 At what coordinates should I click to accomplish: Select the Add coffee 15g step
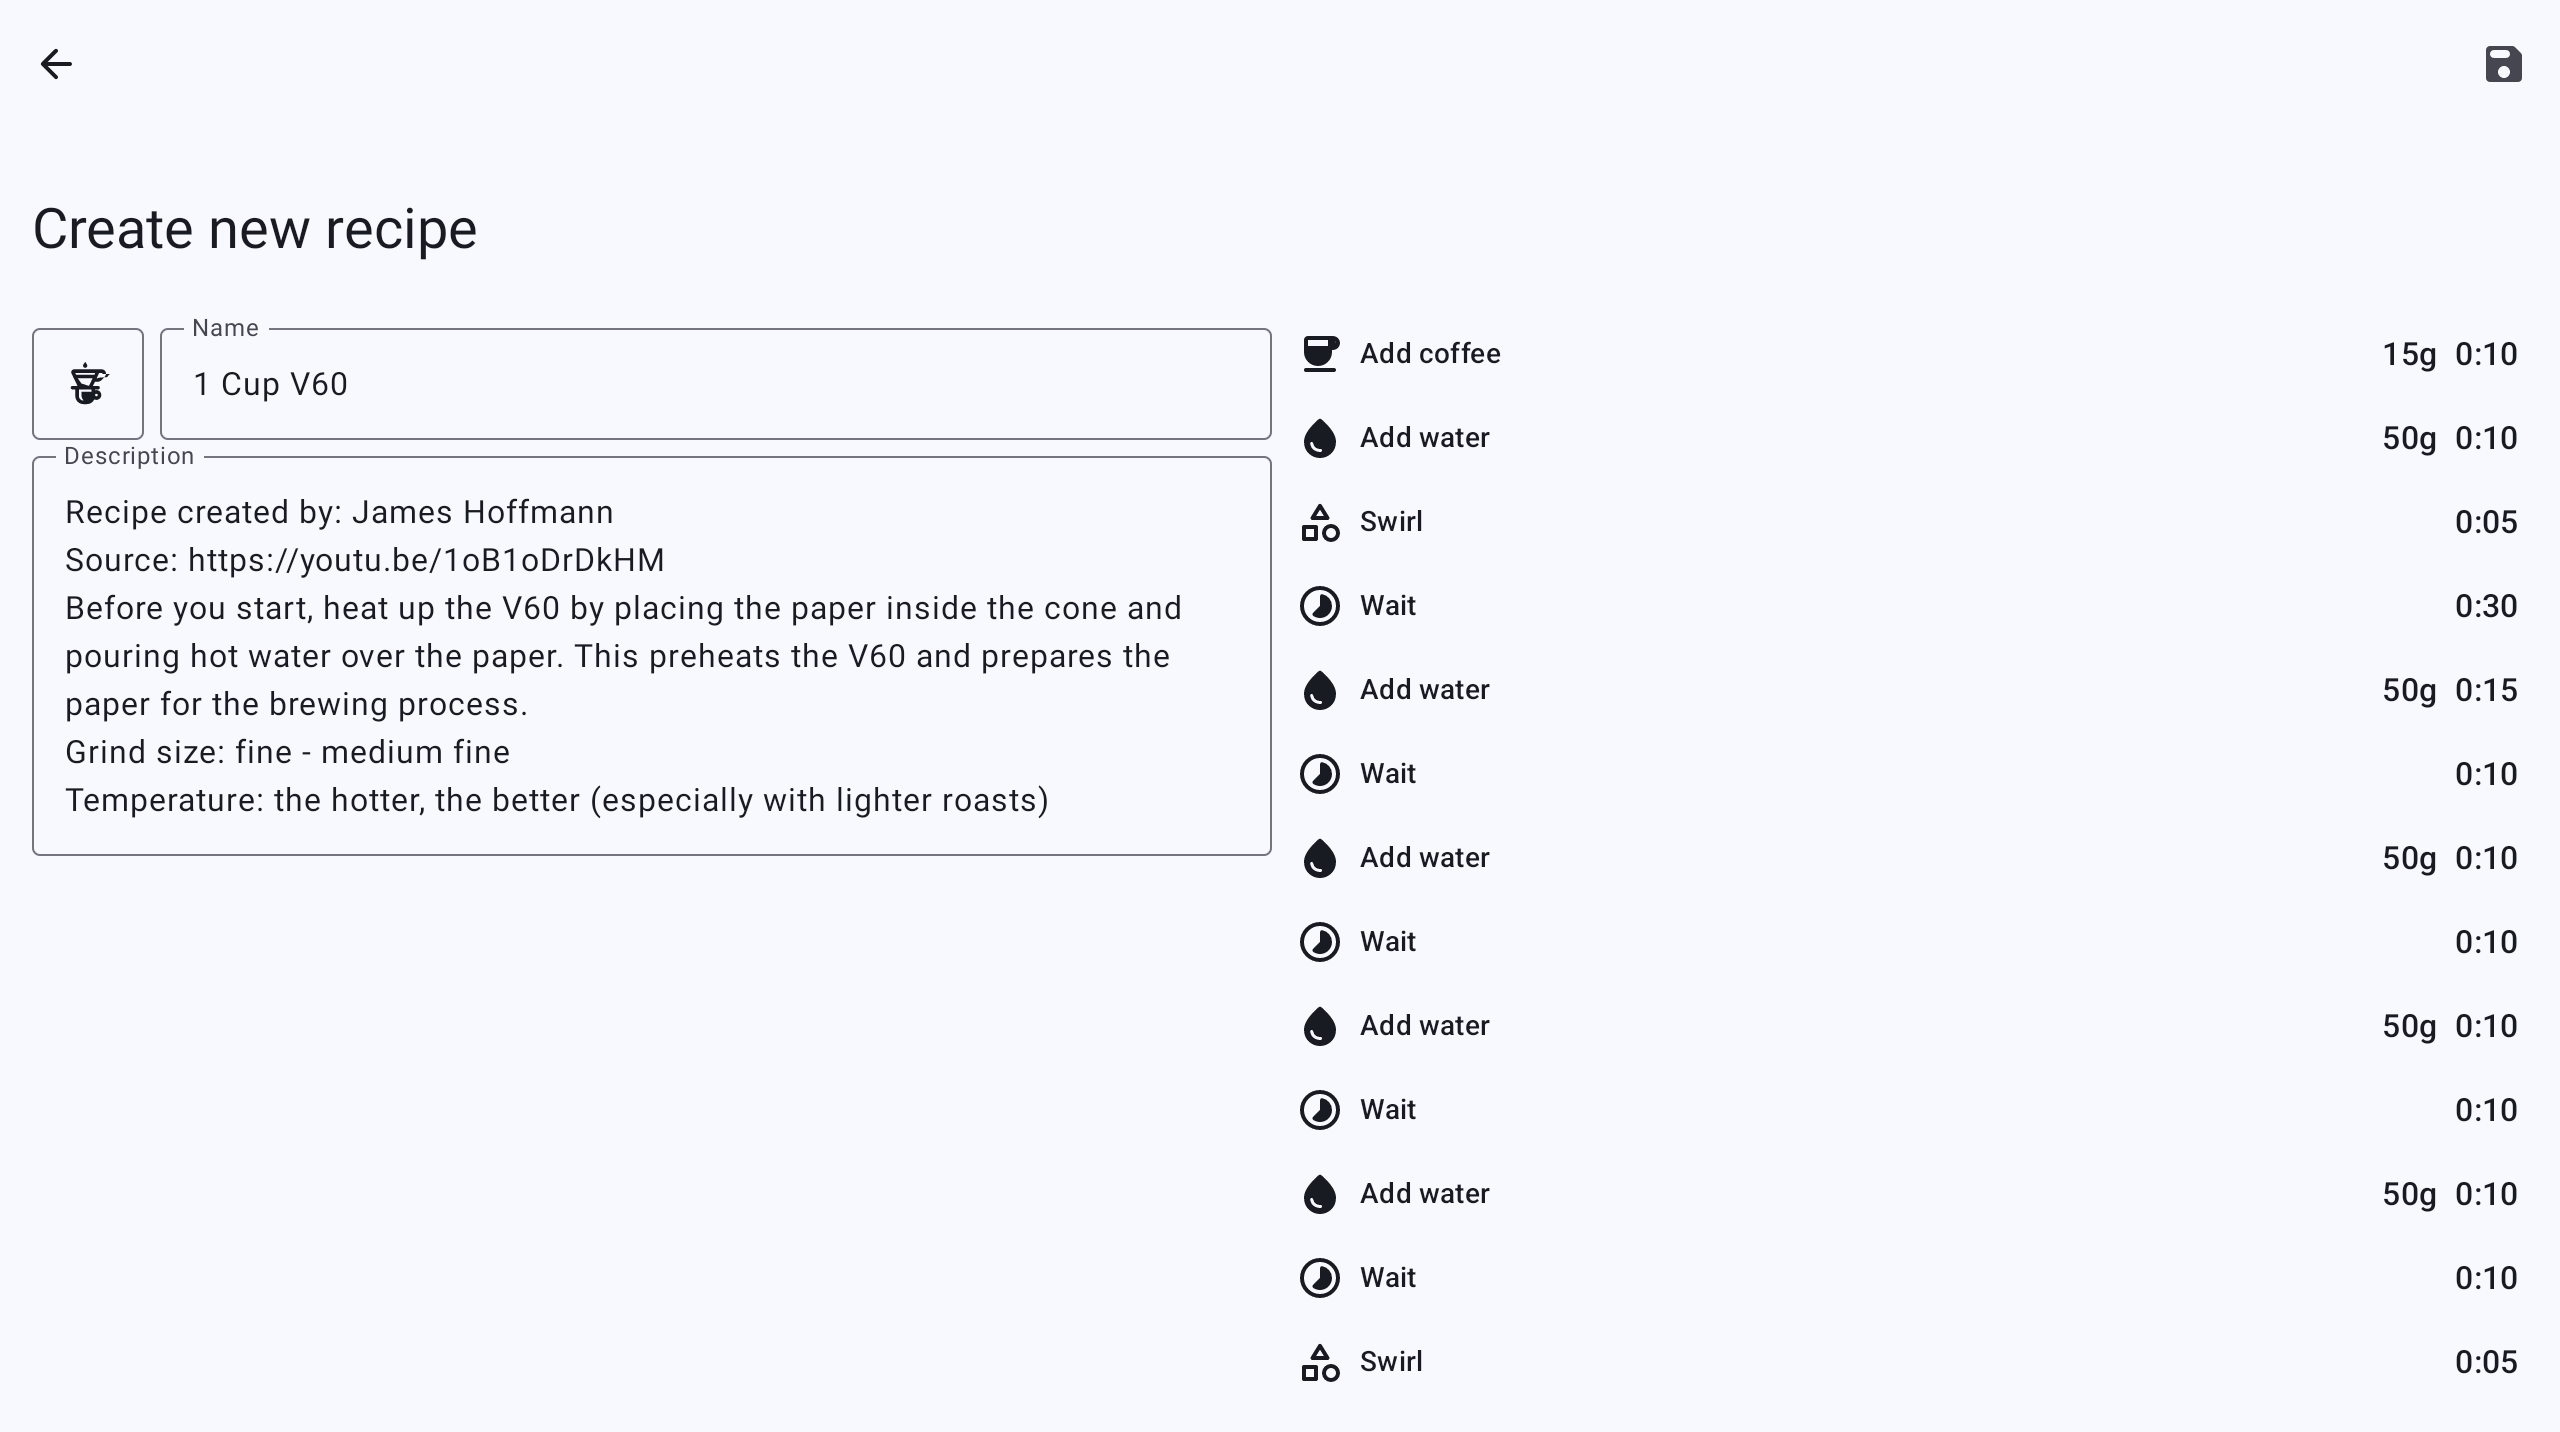pos(1430,354)
